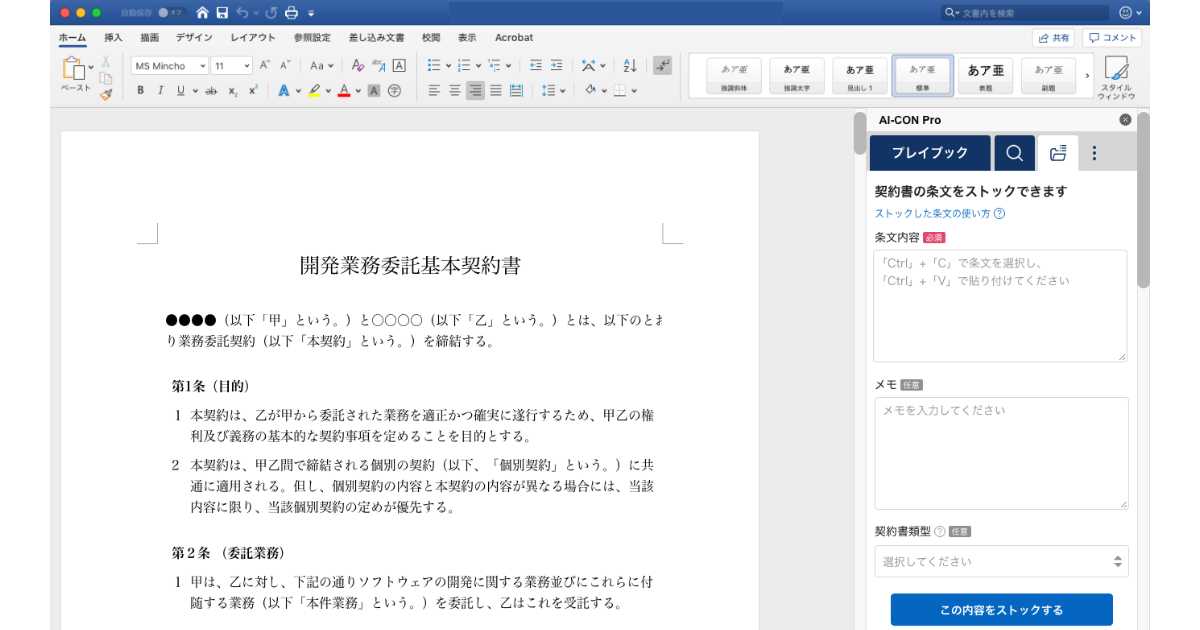Screen dimensions: 1200x630
Task: Open the 挿入 (Insert) ribbon tab
Action: point(113,37)
